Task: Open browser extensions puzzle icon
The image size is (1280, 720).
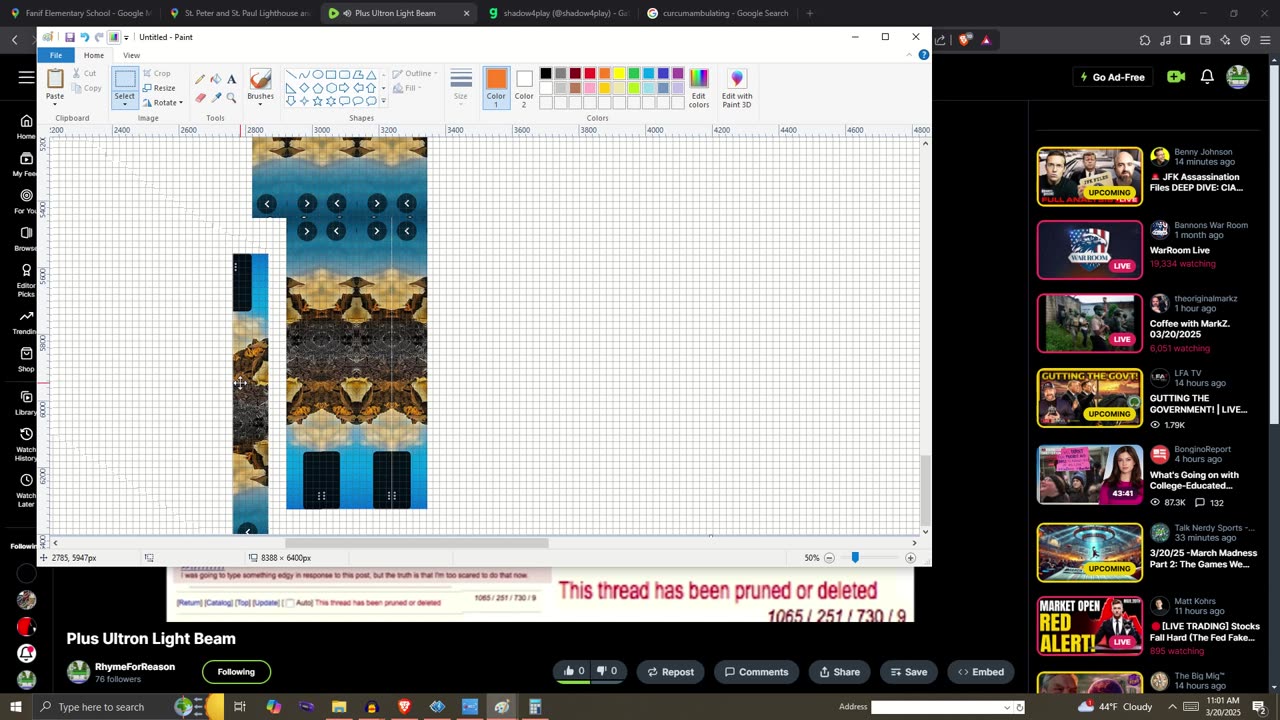Action: [x=1145, y=40]
